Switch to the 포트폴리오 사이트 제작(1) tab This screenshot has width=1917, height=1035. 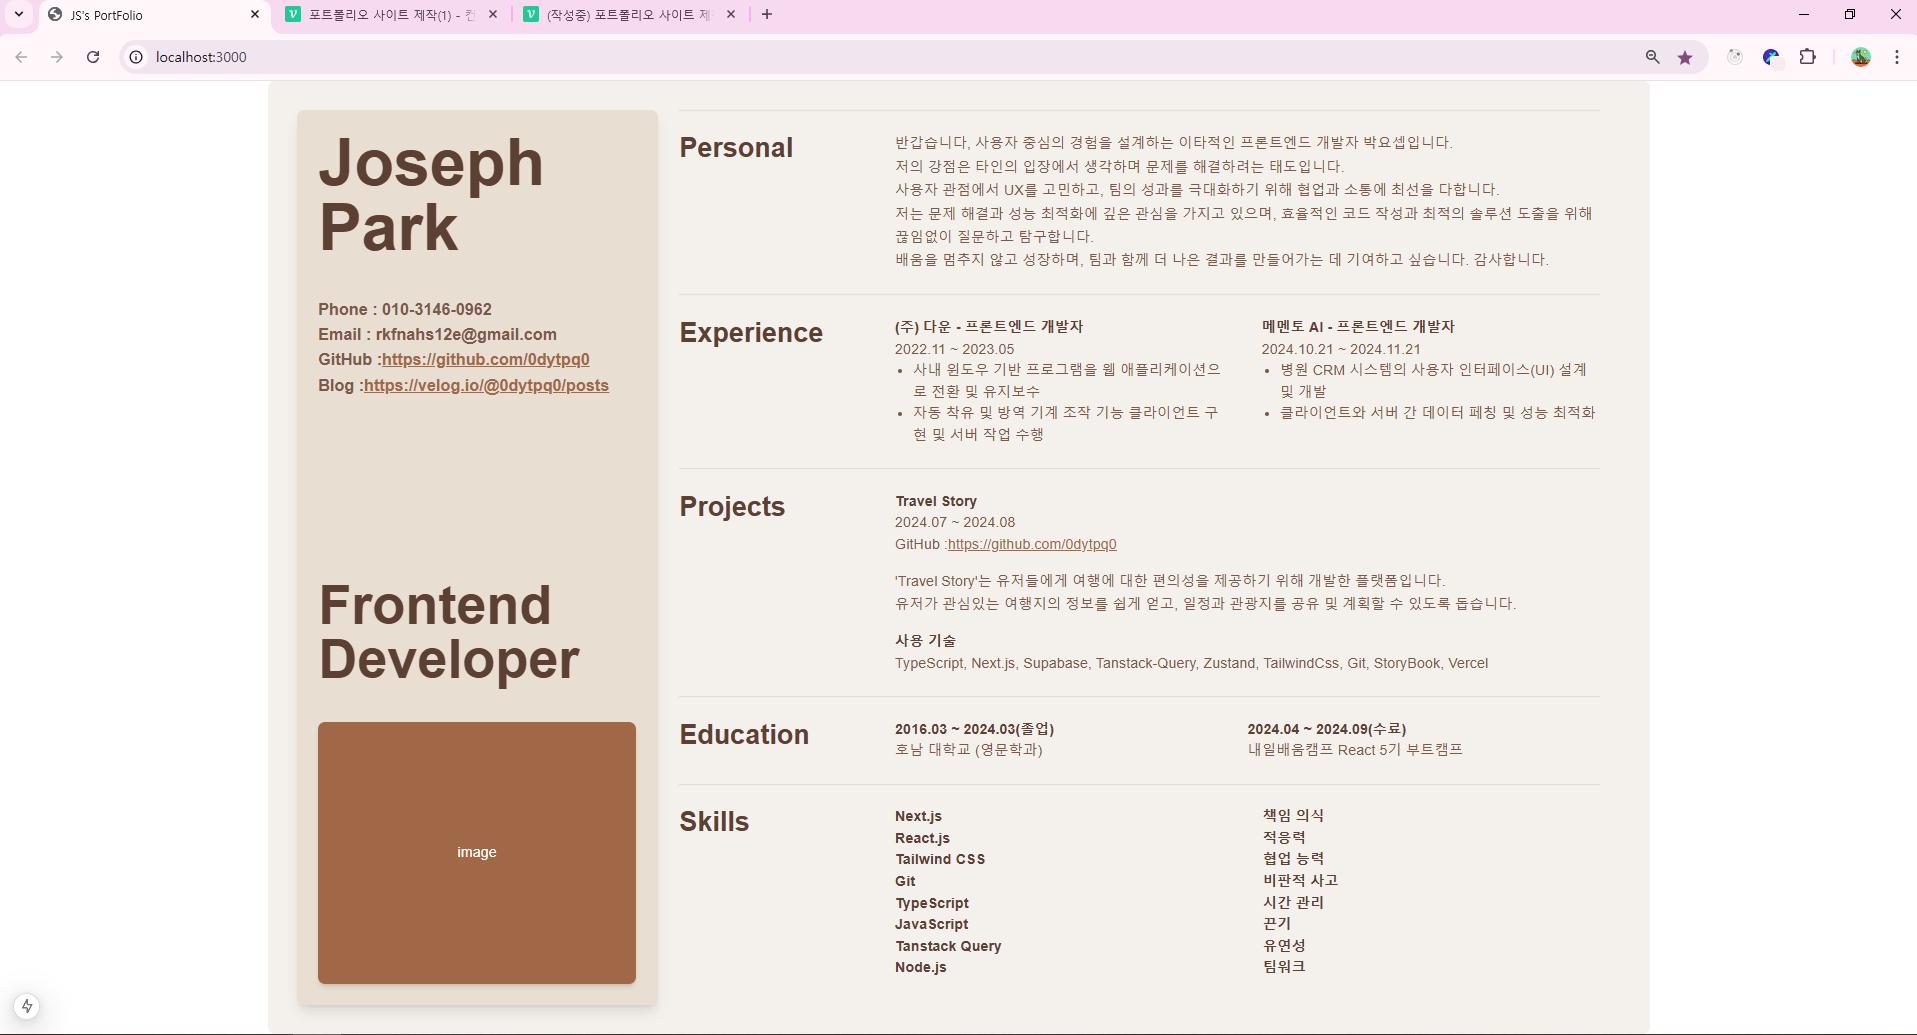tap(392, 15)
